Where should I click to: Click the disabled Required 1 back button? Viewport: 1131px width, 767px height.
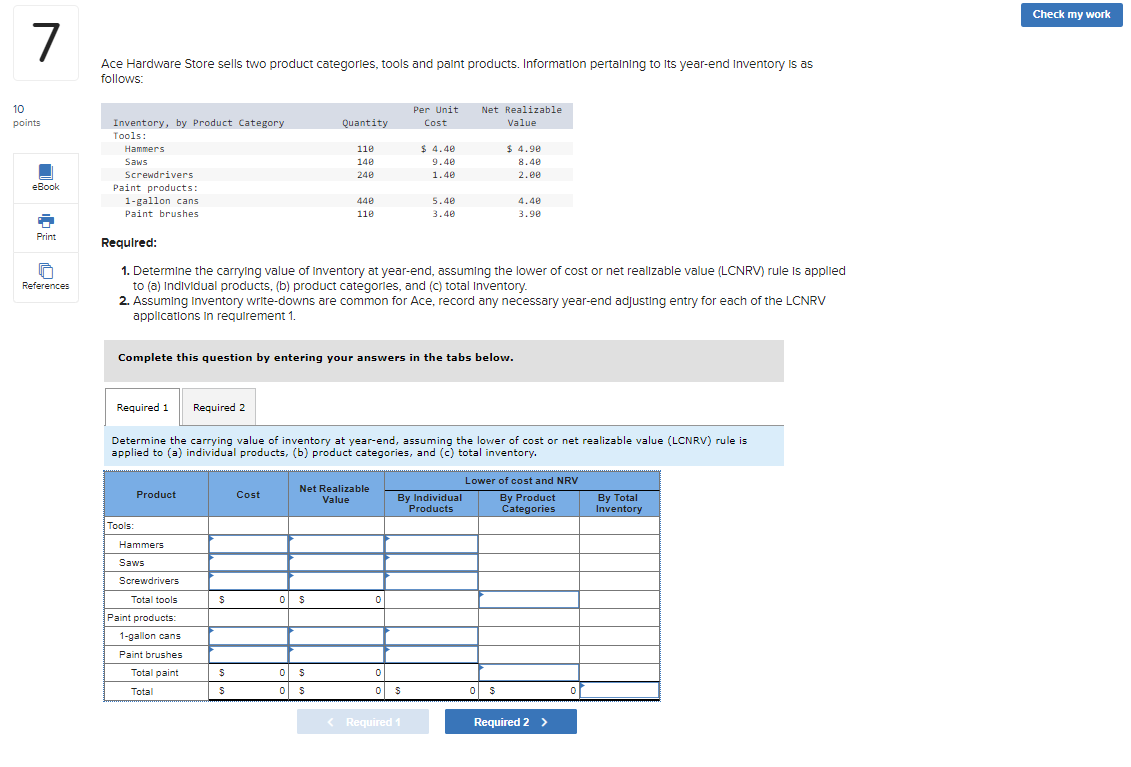tap(363, 722)
